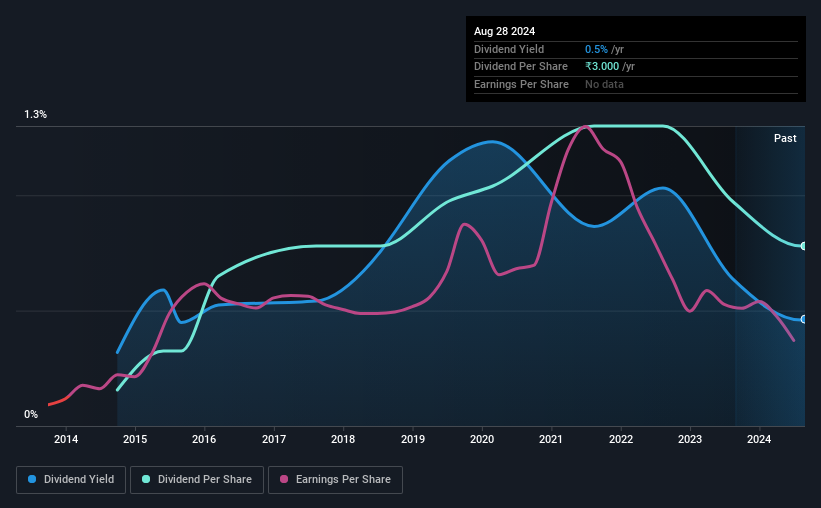Select the 2024 x-axis label
Viewport: 821px width, 508px height.
(759, 439)
